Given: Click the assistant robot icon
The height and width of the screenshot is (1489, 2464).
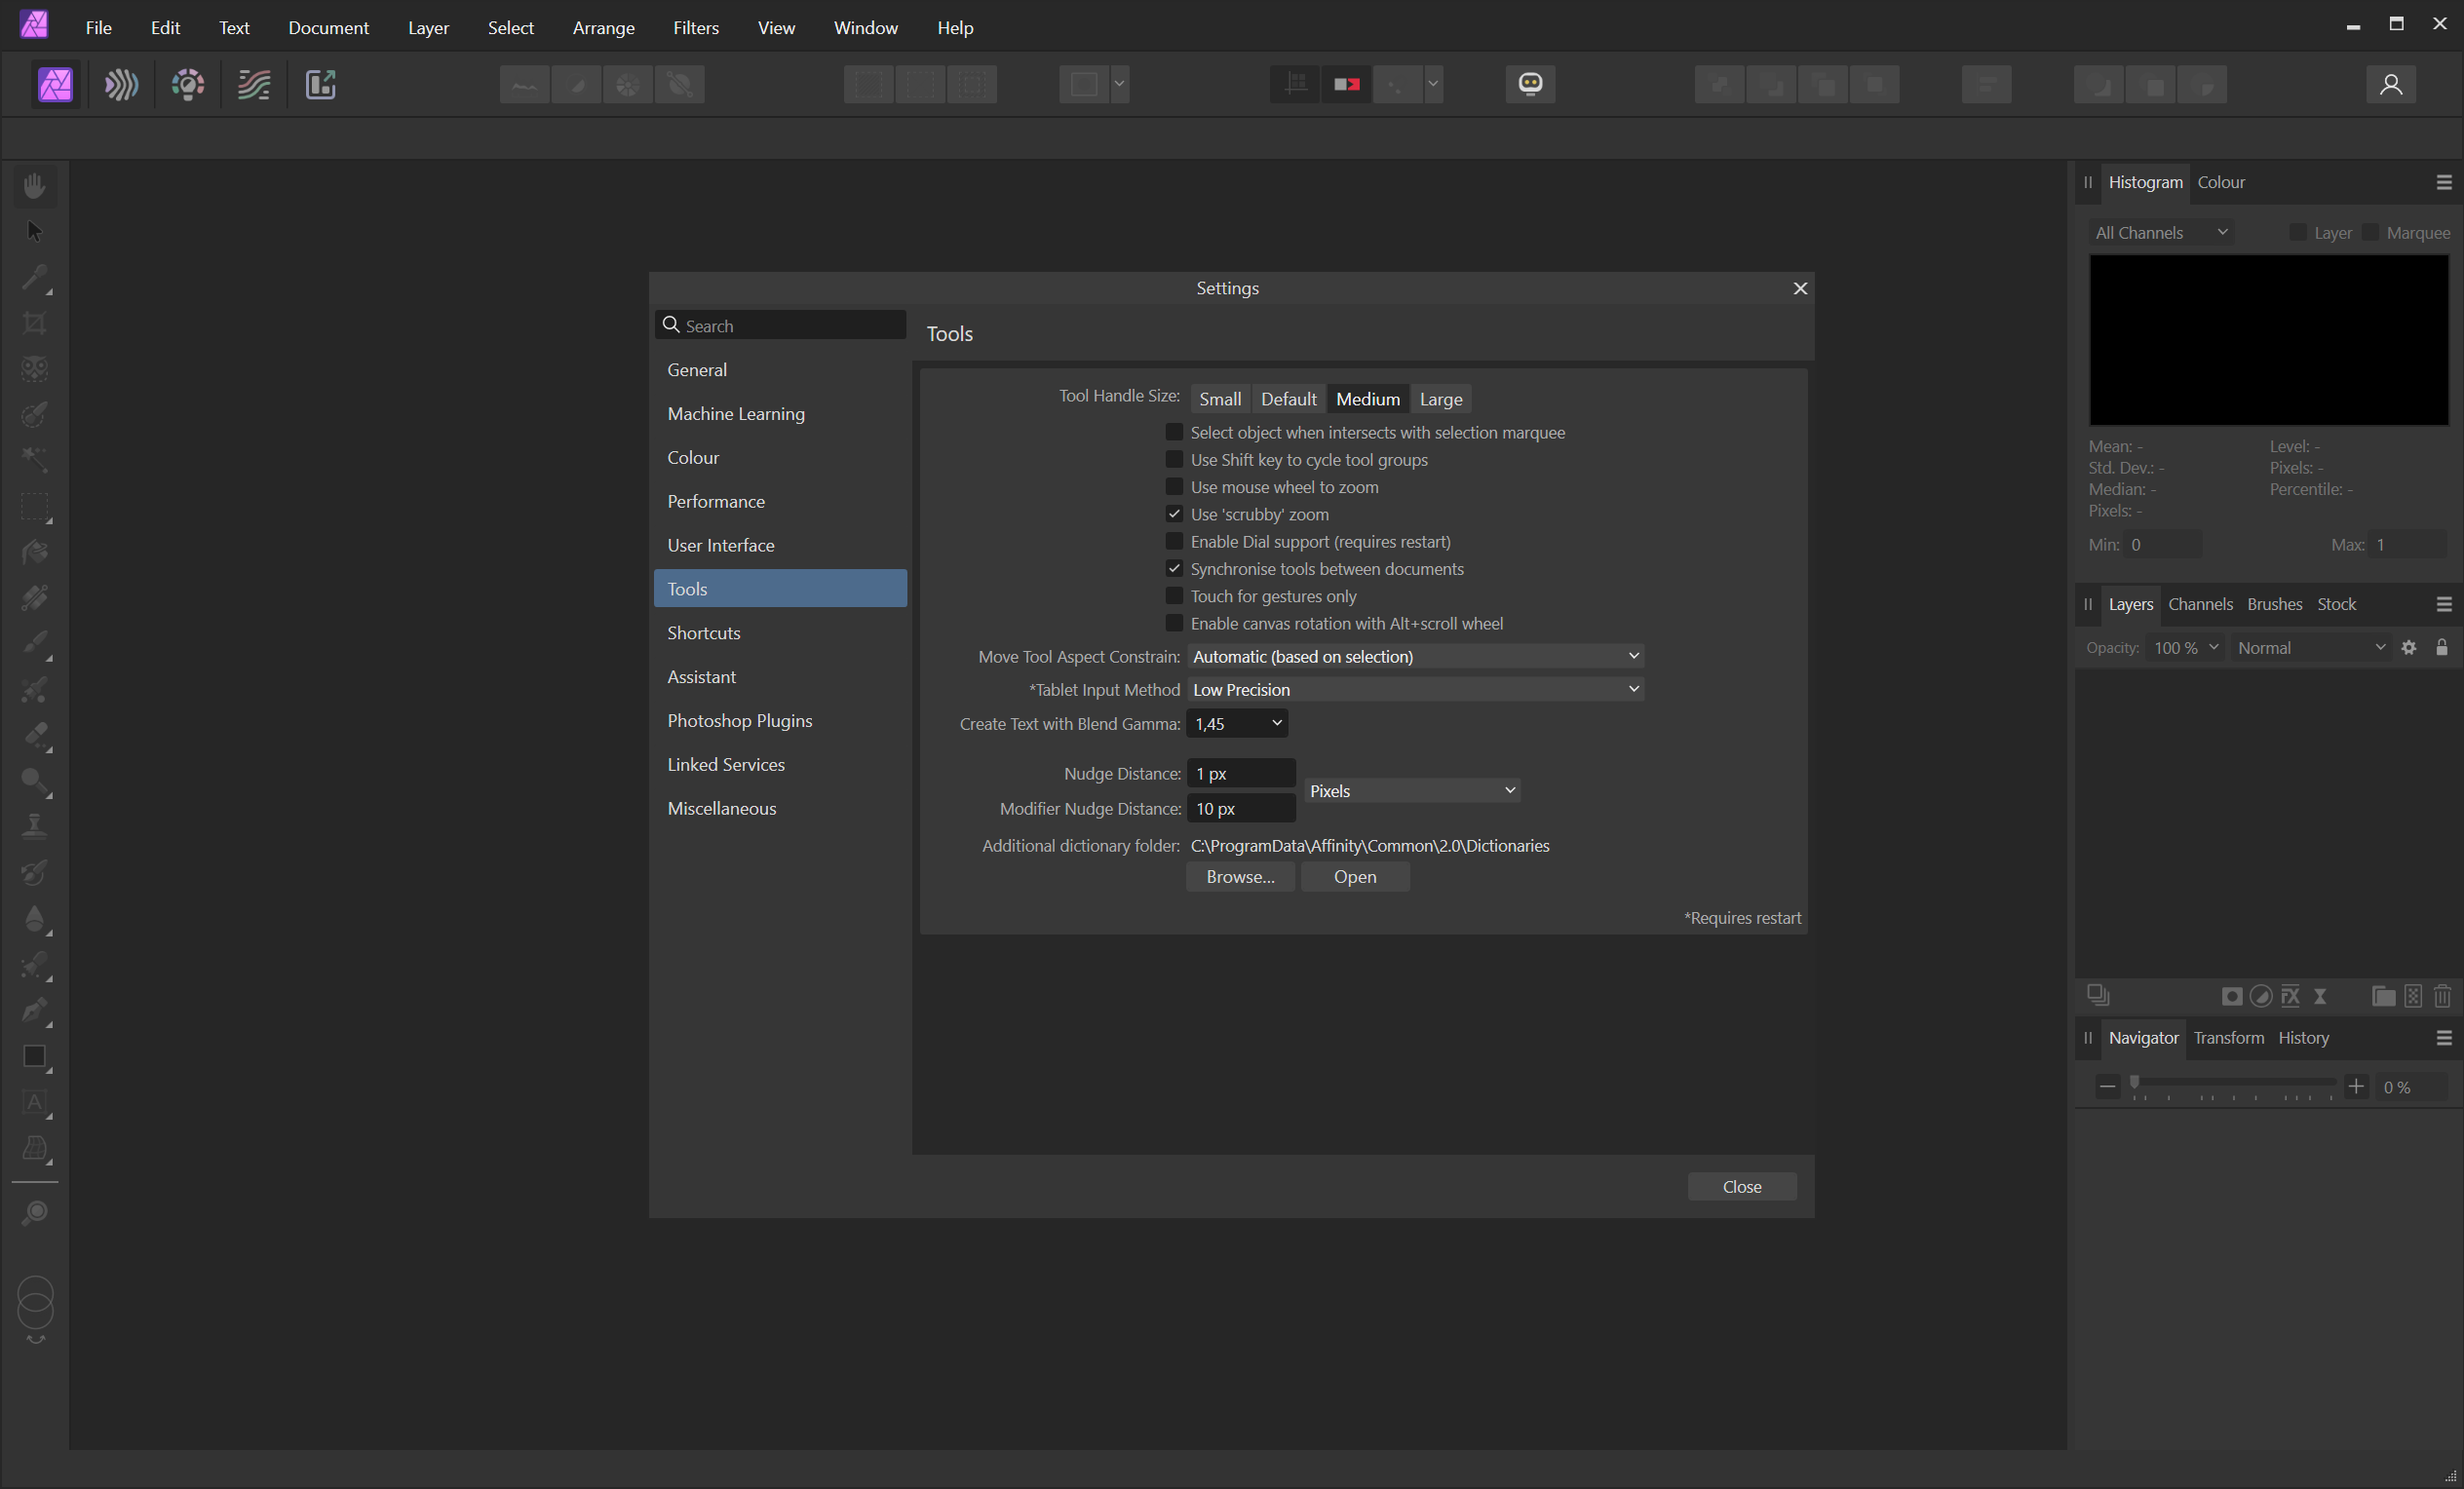Looking at the screenshot, I should pos(1530,84).
